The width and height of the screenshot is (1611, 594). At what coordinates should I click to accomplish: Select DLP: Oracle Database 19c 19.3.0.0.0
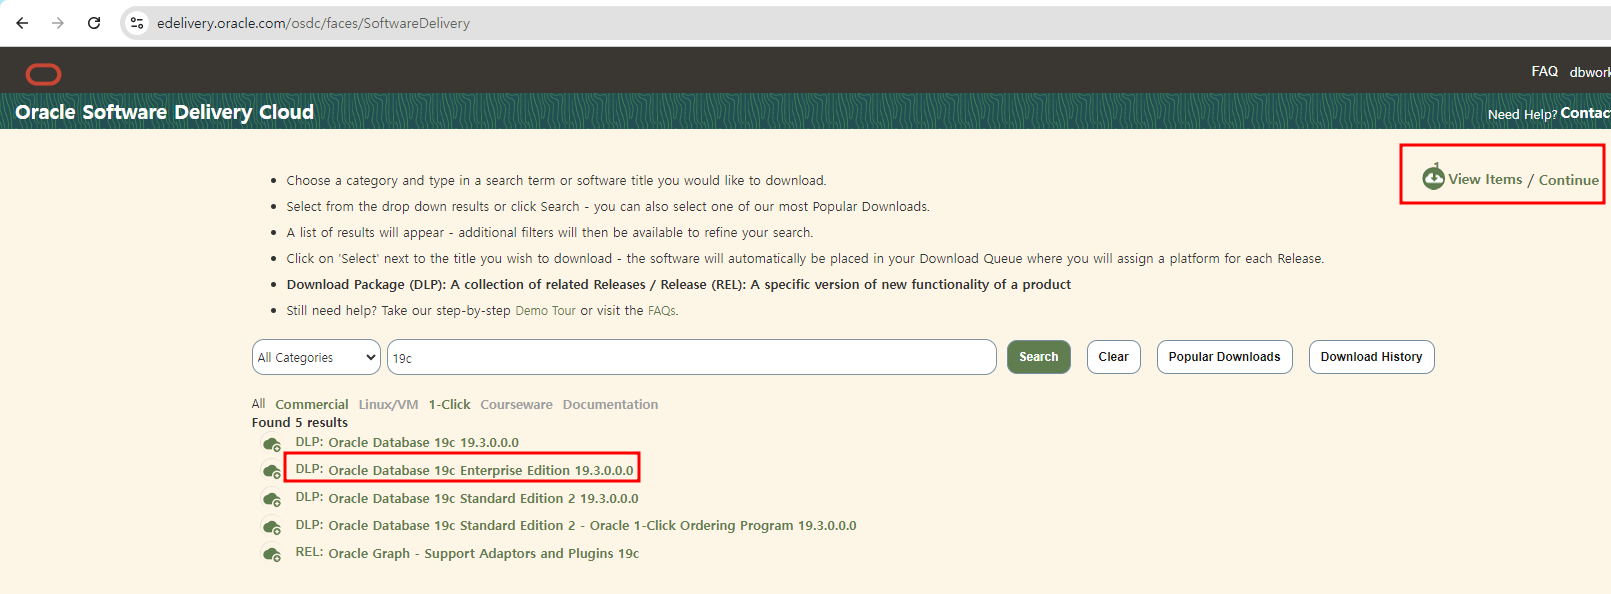[407, 443]
